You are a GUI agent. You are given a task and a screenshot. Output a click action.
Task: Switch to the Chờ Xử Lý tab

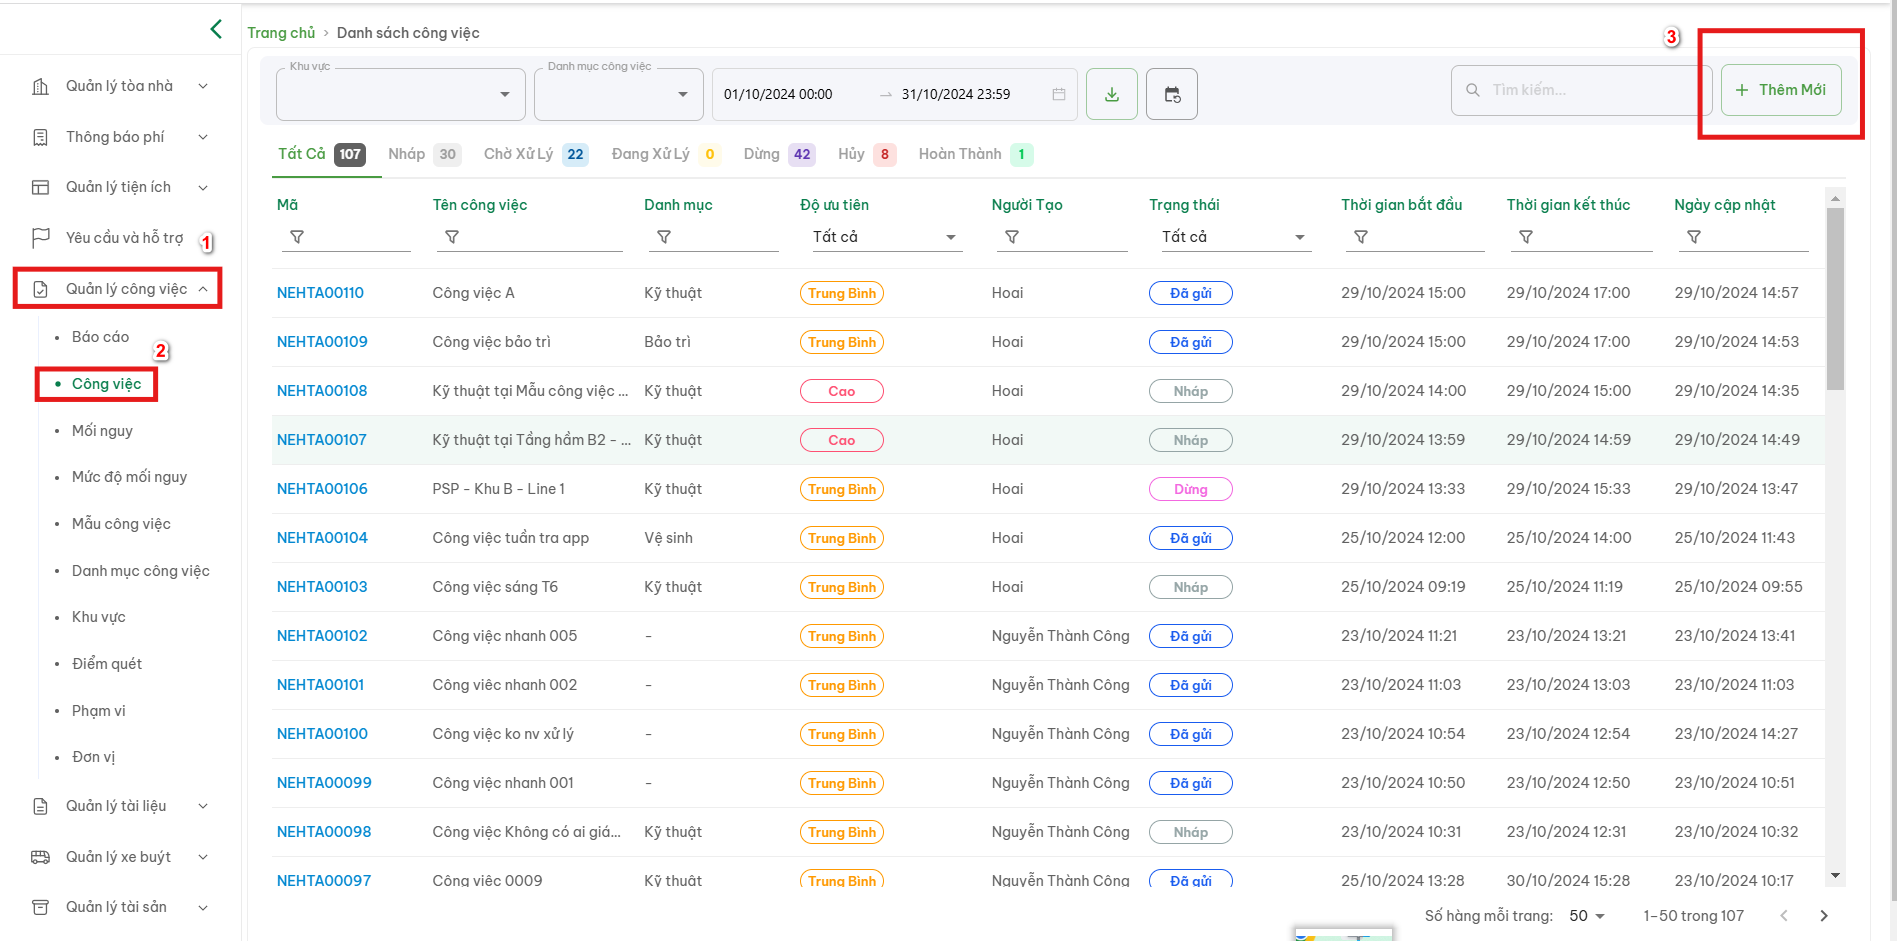536,154
